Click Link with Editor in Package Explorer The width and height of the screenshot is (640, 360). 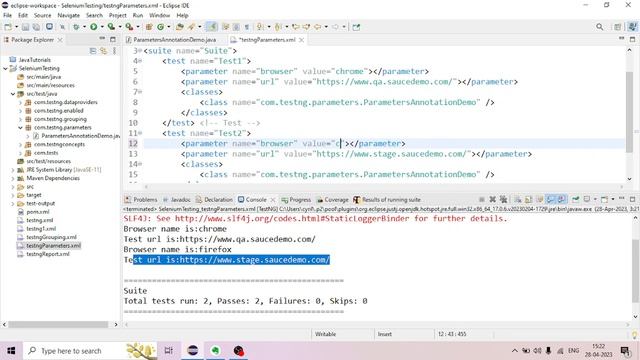(103, 51)
